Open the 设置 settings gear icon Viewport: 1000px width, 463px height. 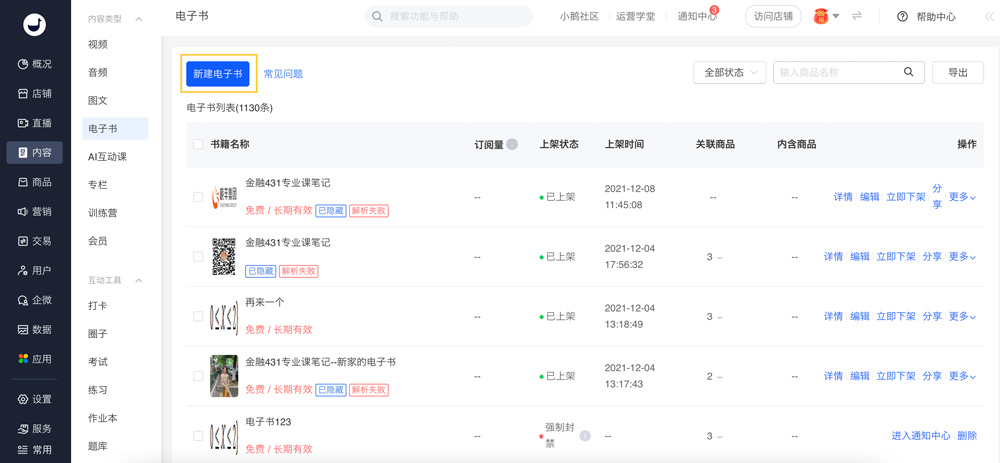point(23,399)
